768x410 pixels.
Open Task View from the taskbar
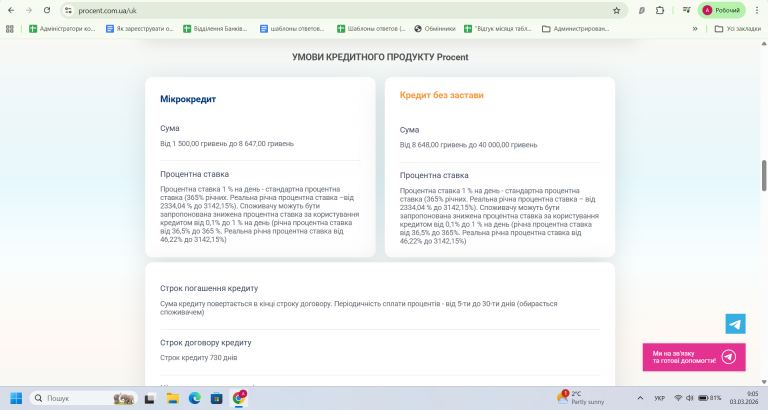(x=149, y=398)
